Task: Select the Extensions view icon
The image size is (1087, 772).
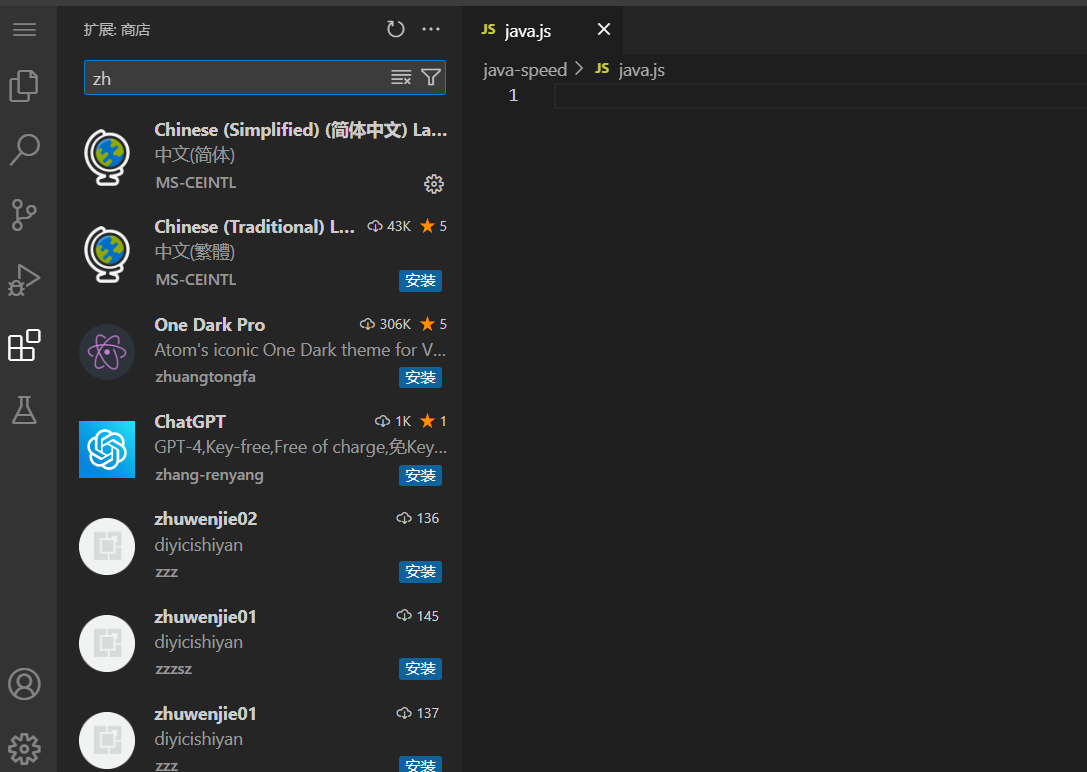Action: [24, 345]
